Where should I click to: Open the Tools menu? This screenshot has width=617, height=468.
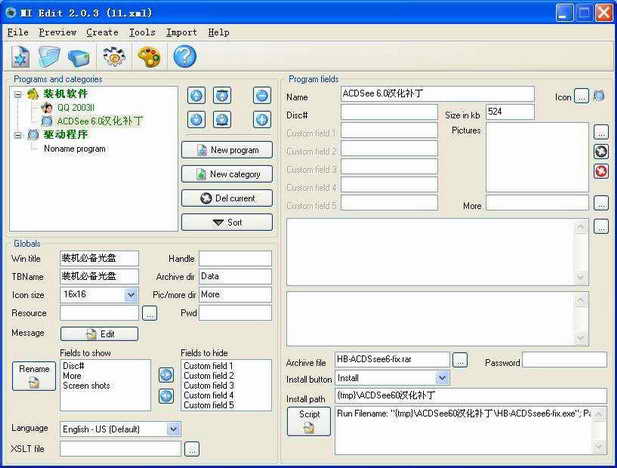pos(142,32)
